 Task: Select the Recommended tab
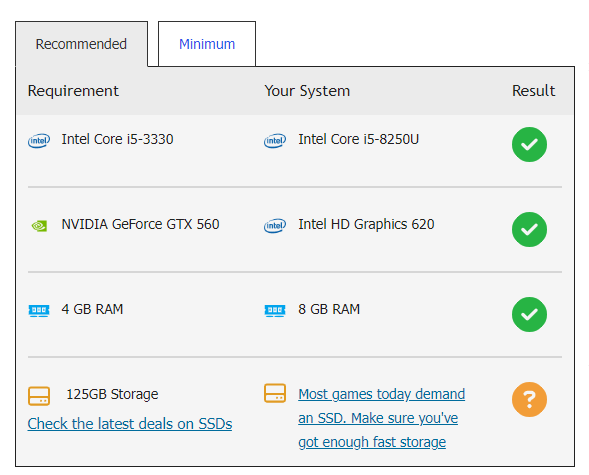coord(81,44)
